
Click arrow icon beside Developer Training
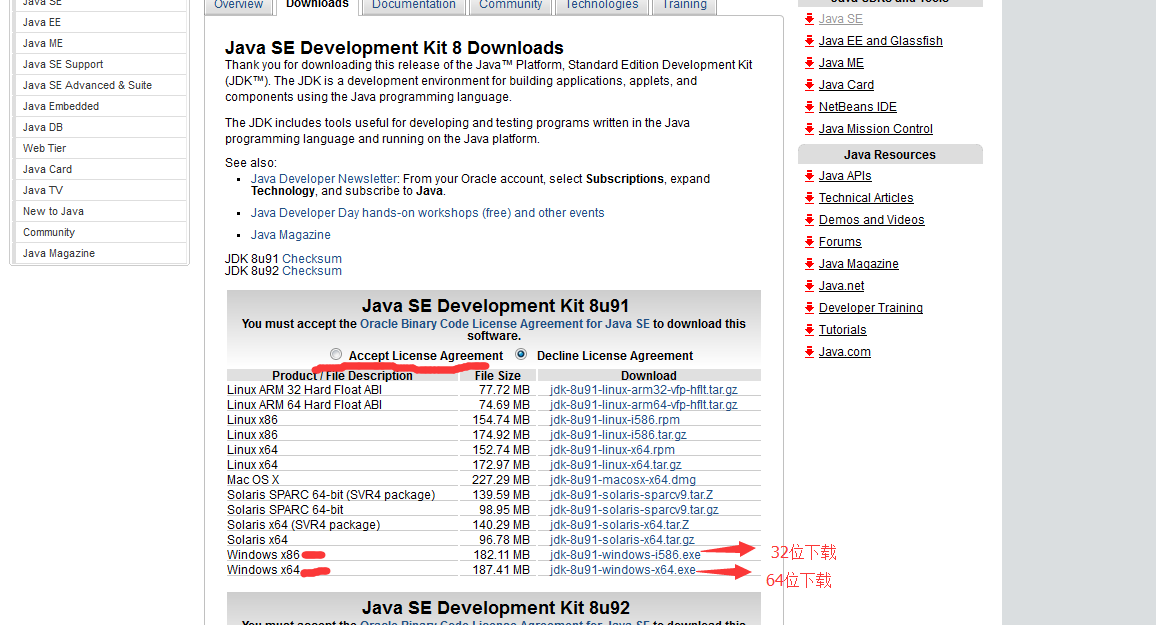pos(809,309)
